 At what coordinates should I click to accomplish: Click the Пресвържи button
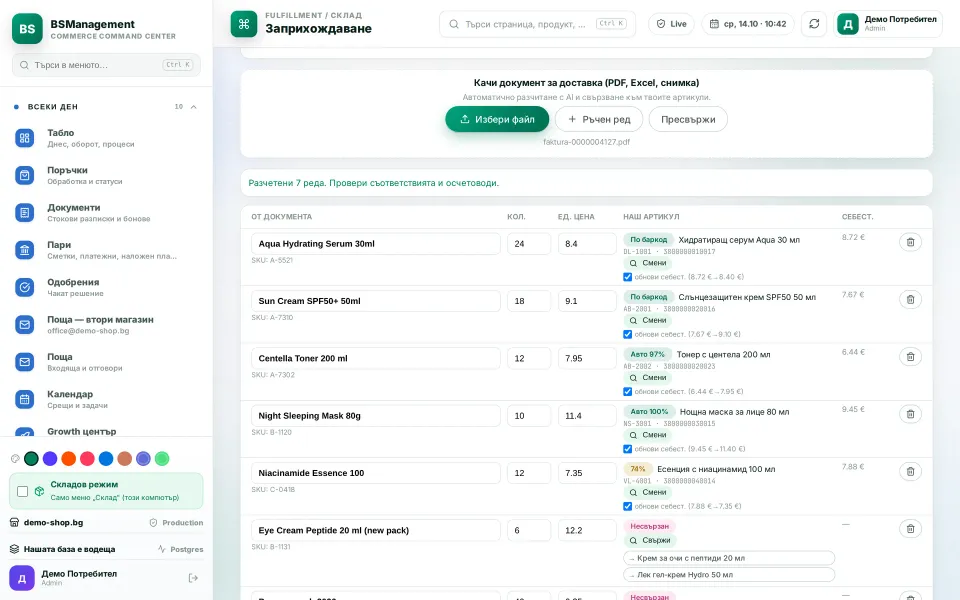coord(688,119)
